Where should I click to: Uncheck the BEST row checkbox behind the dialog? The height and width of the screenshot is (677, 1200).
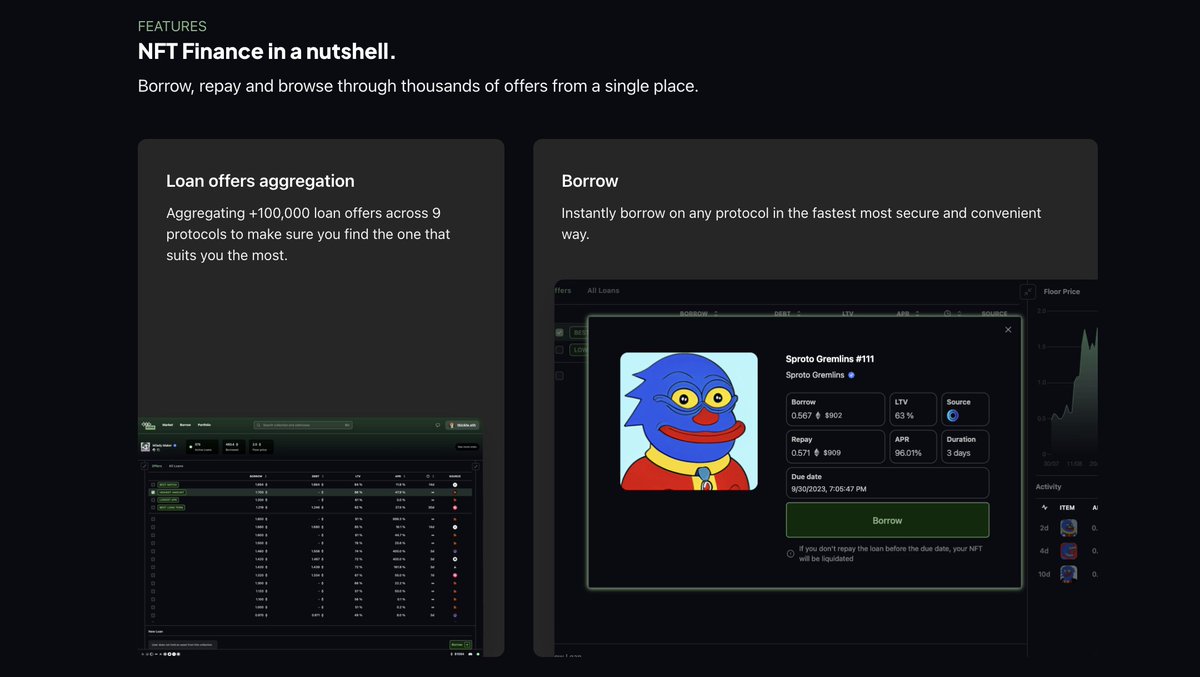560,332
